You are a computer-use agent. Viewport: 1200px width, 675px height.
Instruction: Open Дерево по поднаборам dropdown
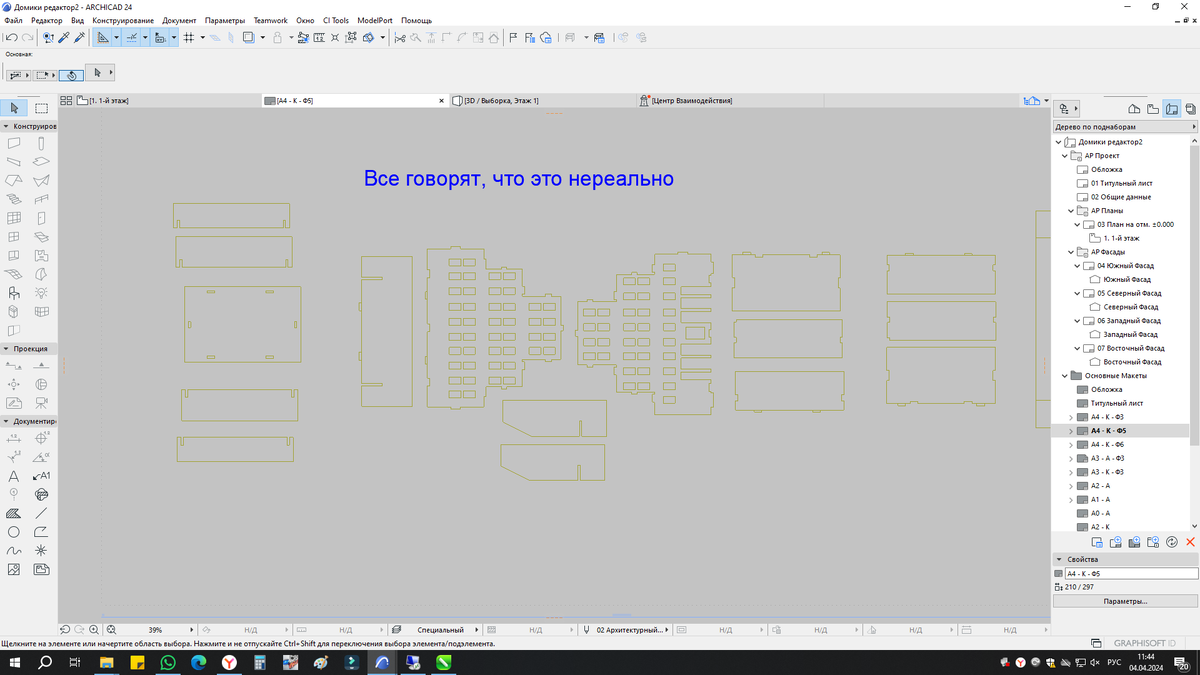point(1126,127)
